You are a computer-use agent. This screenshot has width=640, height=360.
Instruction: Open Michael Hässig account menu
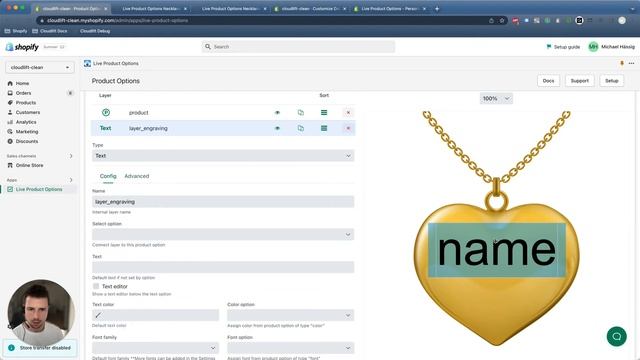pyautogui.click(x=611, y=47)
